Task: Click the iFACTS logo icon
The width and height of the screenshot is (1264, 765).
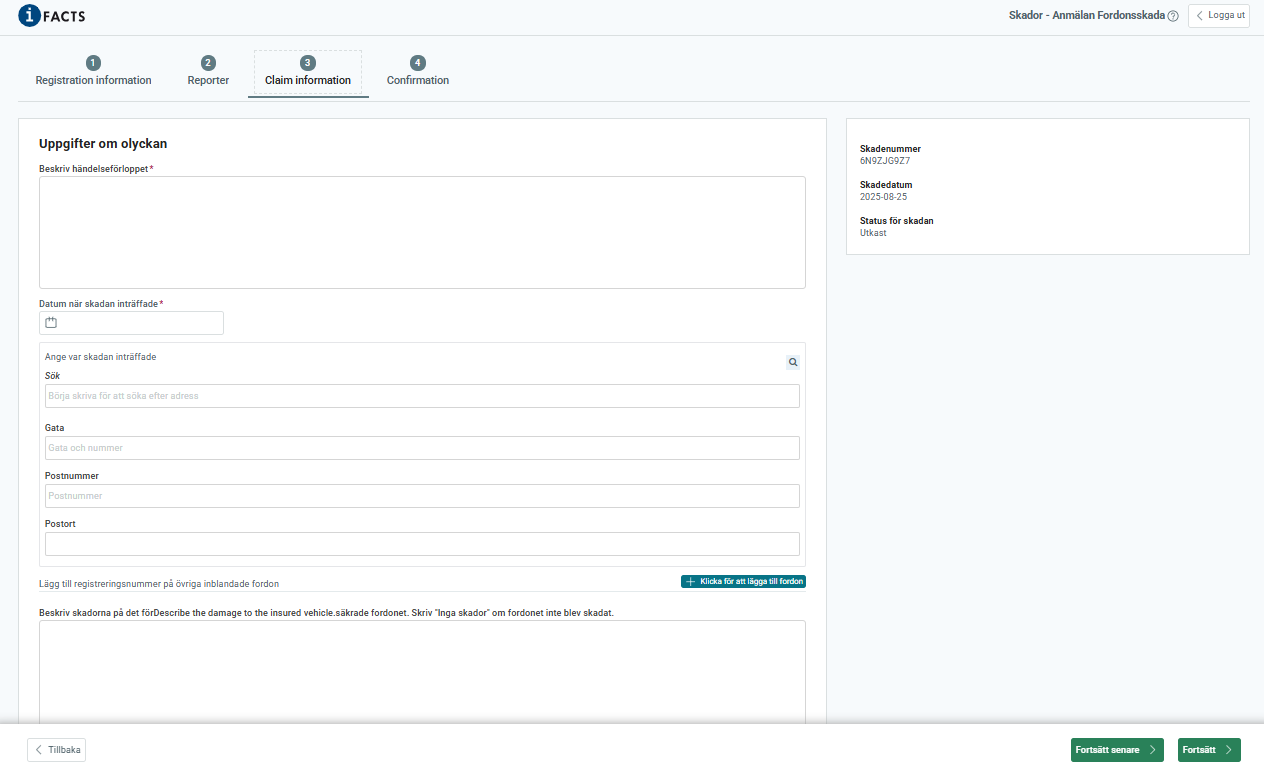Action: pyautogui.click(x=30, y=15)
